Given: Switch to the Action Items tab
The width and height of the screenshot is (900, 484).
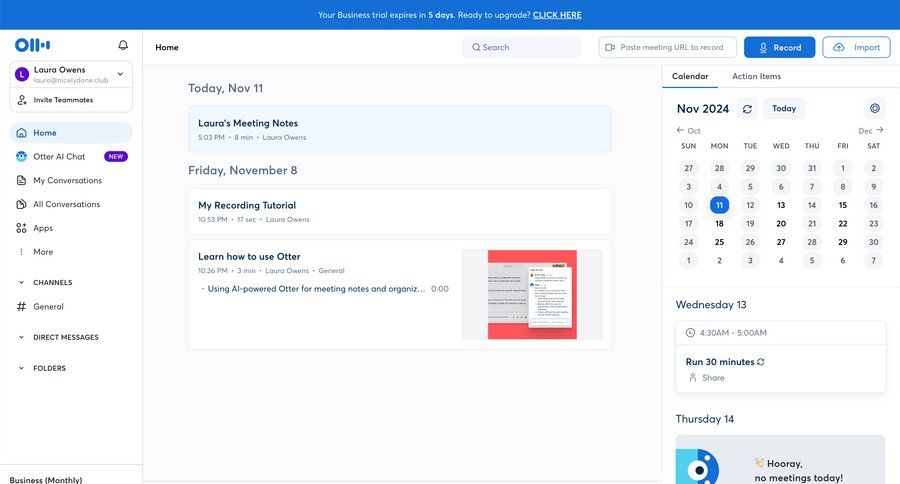Looking at the screenshot, I should [756, 76].
